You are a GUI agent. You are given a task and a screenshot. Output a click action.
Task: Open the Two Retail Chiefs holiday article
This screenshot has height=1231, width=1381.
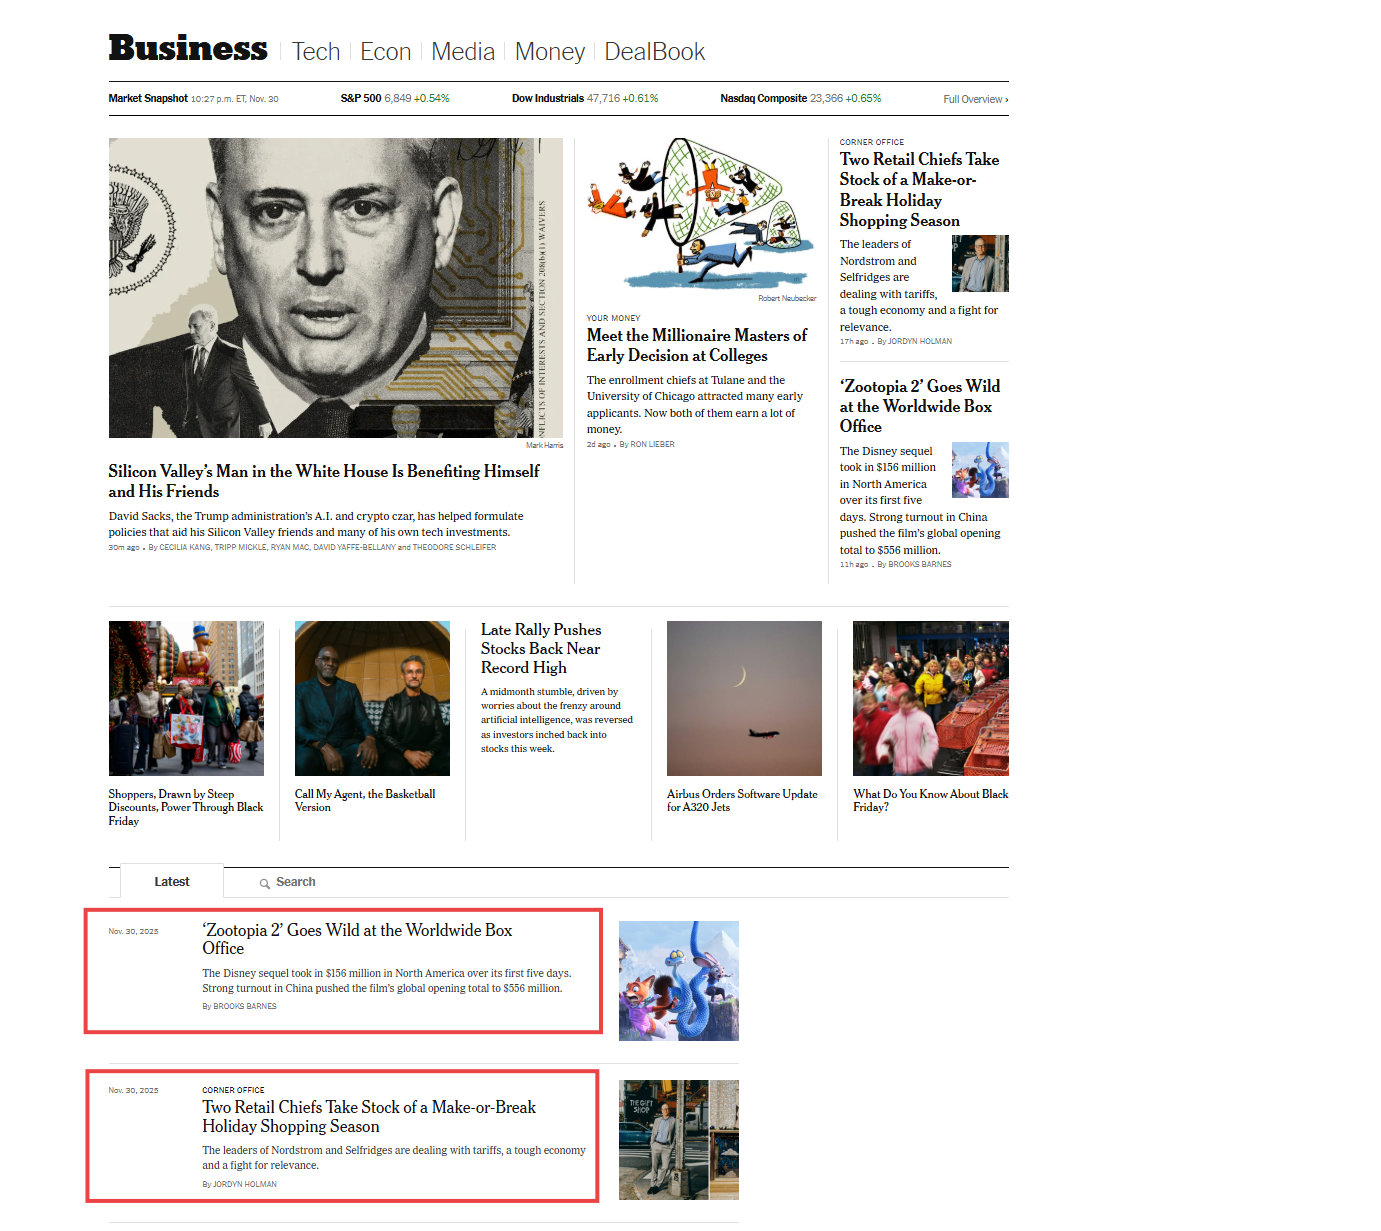click(918, 189)
